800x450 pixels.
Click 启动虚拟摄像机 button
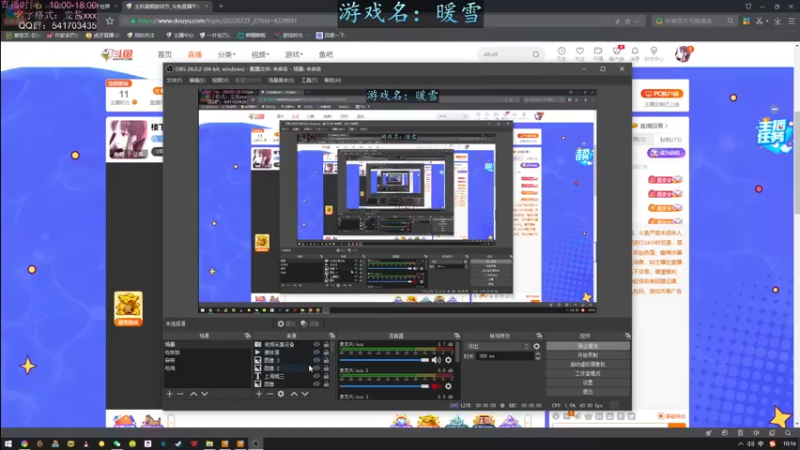click(588, 364)
